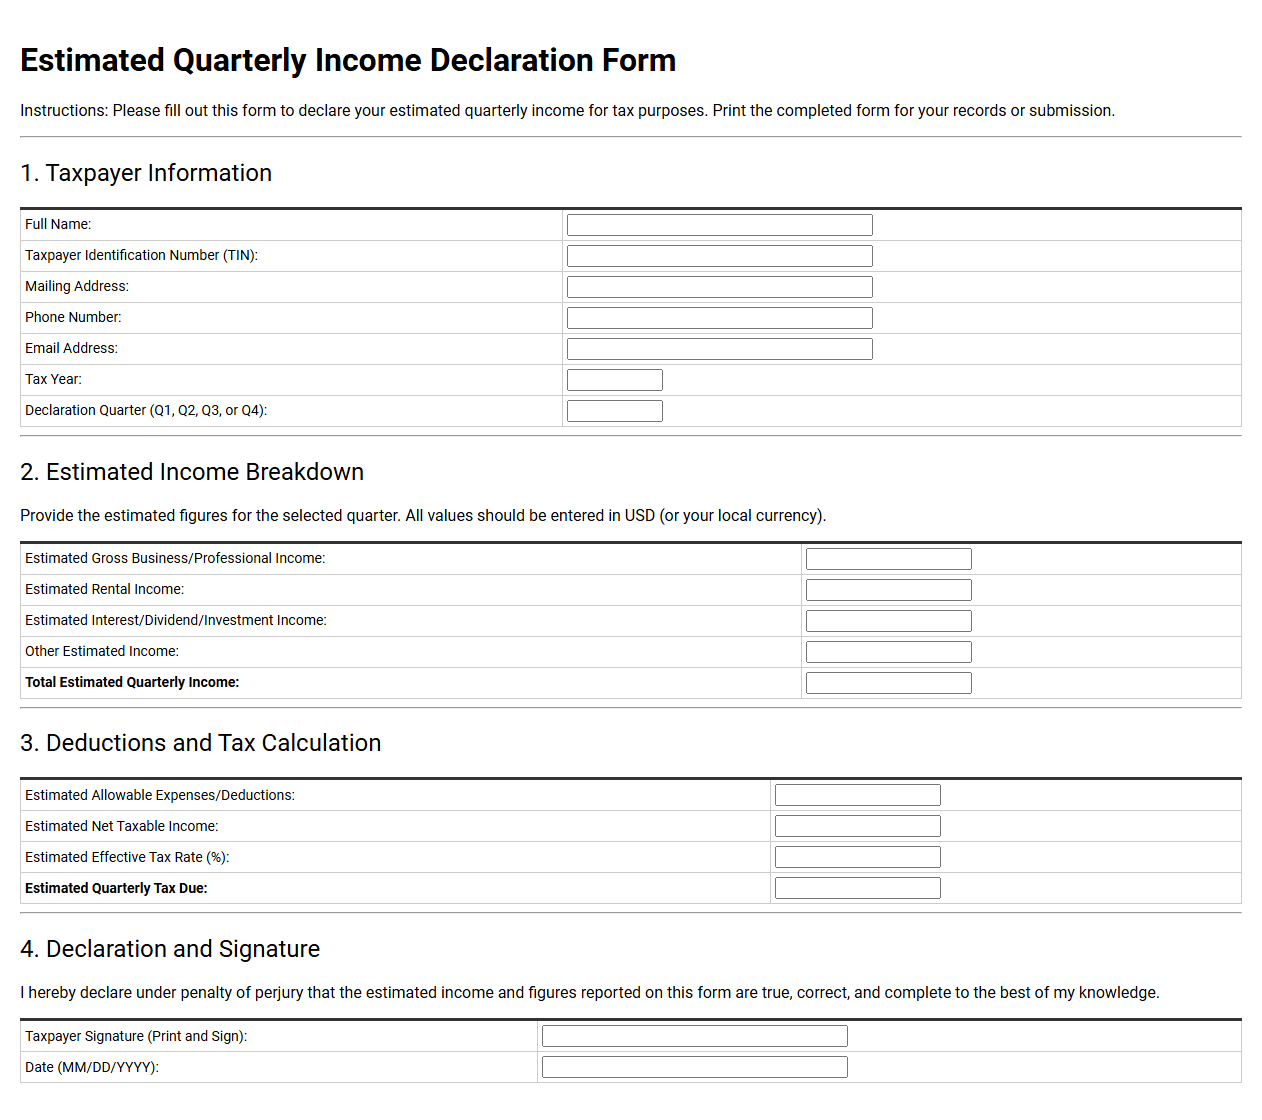Click the 'Provide the estimated figures' sentence

423,515
